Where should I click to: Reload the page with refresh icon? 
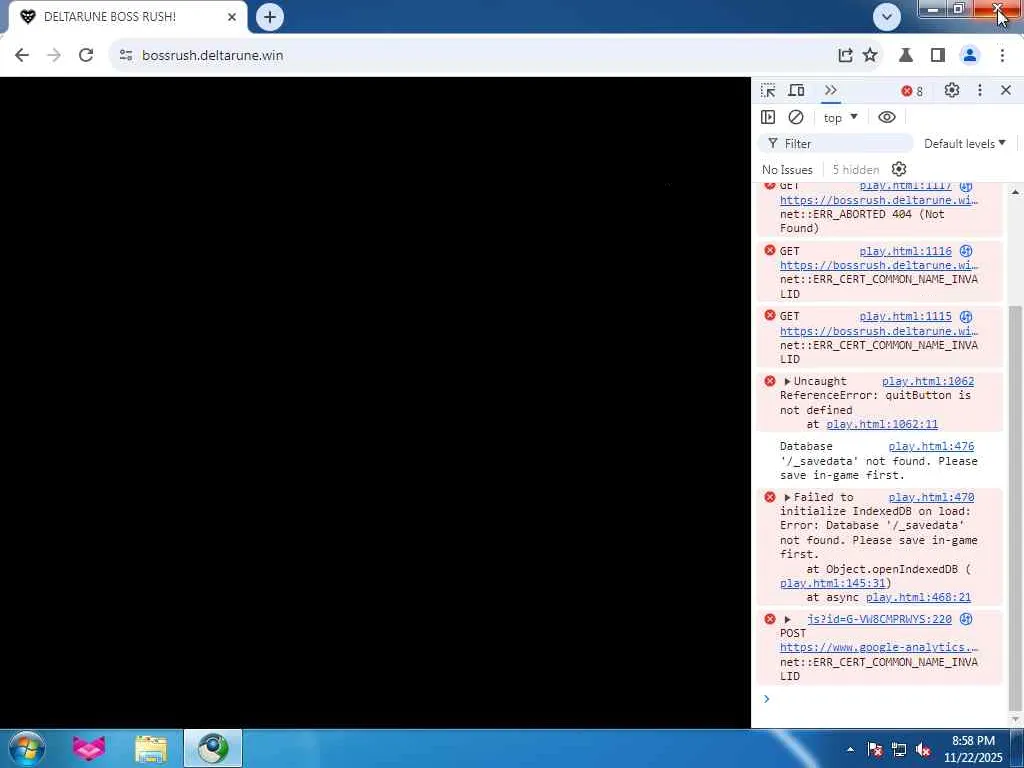86,55
